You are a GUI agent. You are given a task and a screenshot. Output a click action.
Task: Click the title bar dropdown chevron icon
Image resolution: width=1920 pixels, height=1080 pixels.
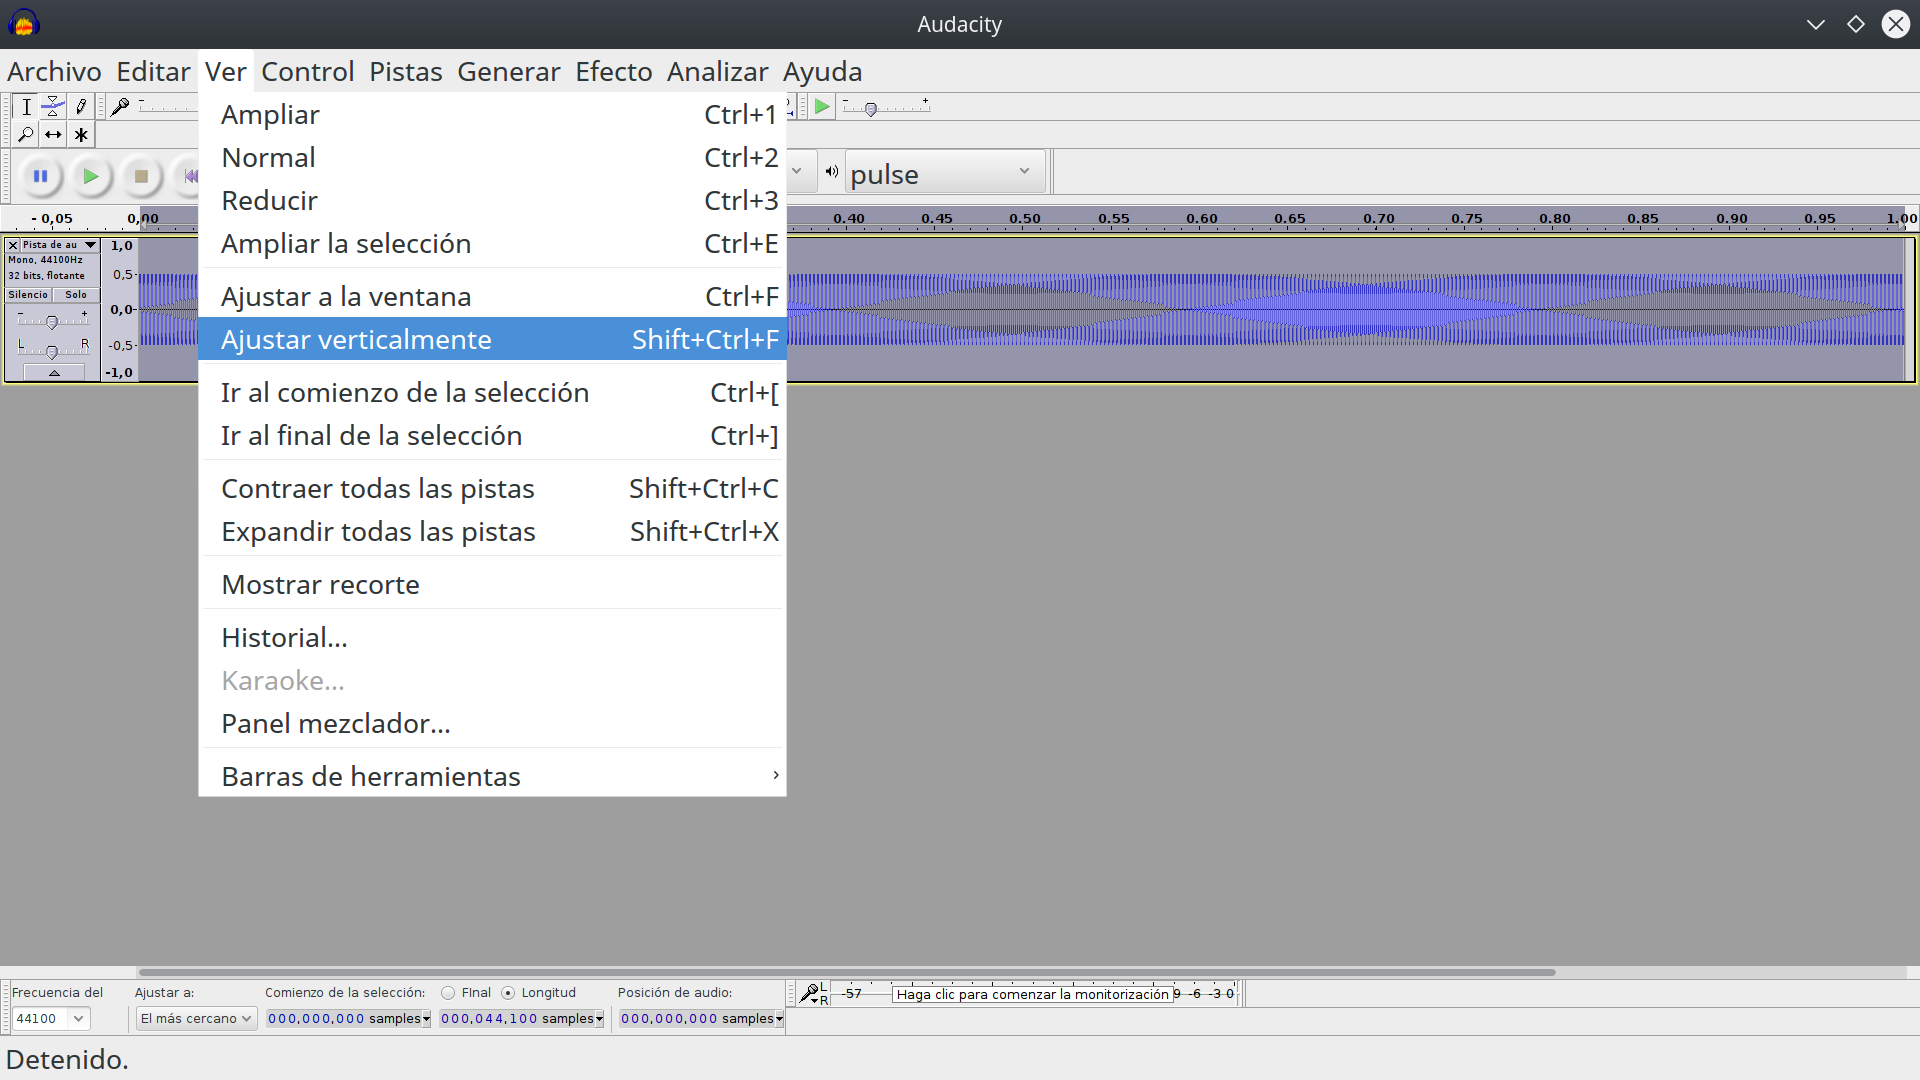[x=1816, y=24]
